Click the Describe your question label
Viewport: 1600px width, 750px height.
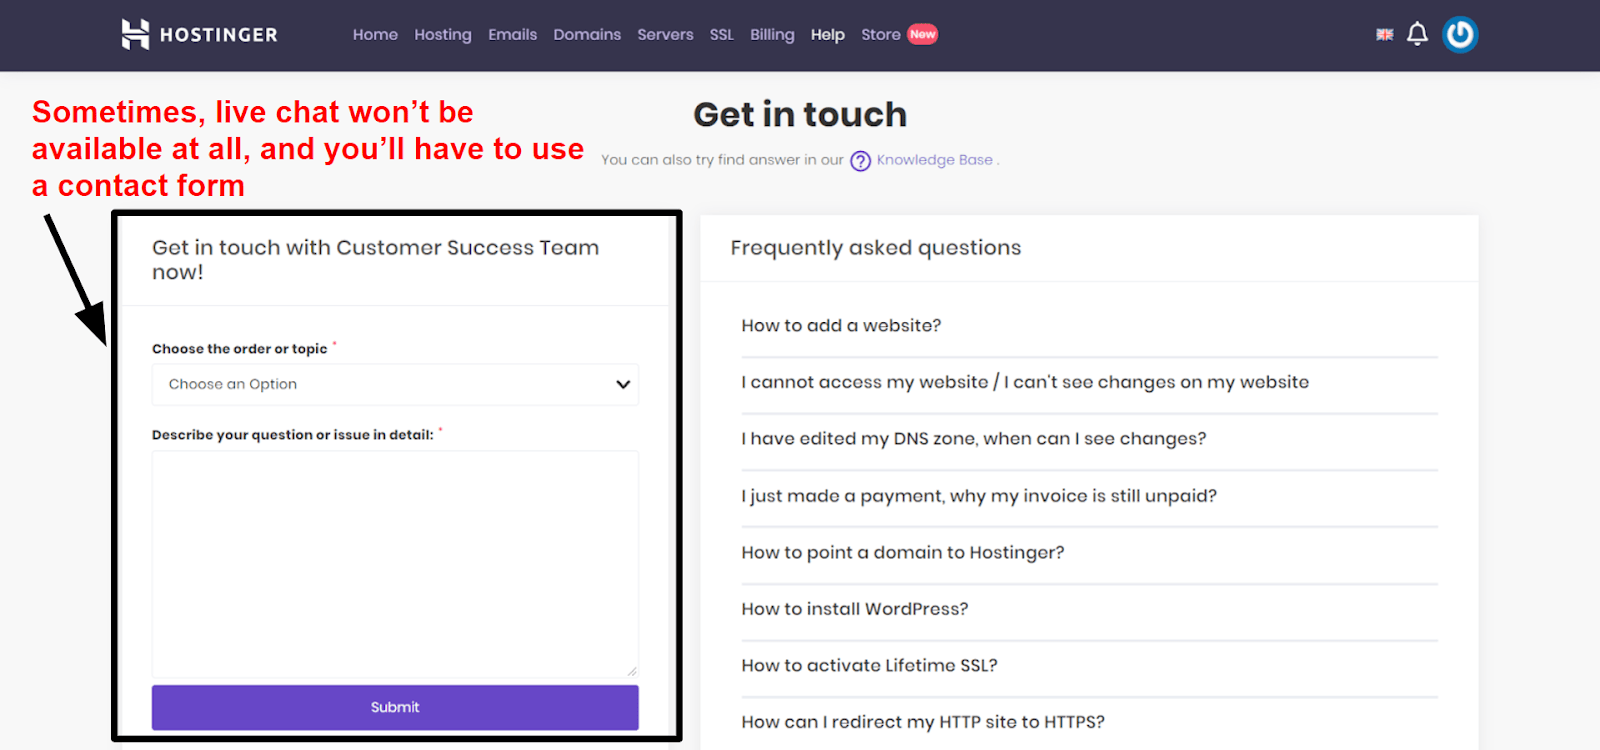293,435
